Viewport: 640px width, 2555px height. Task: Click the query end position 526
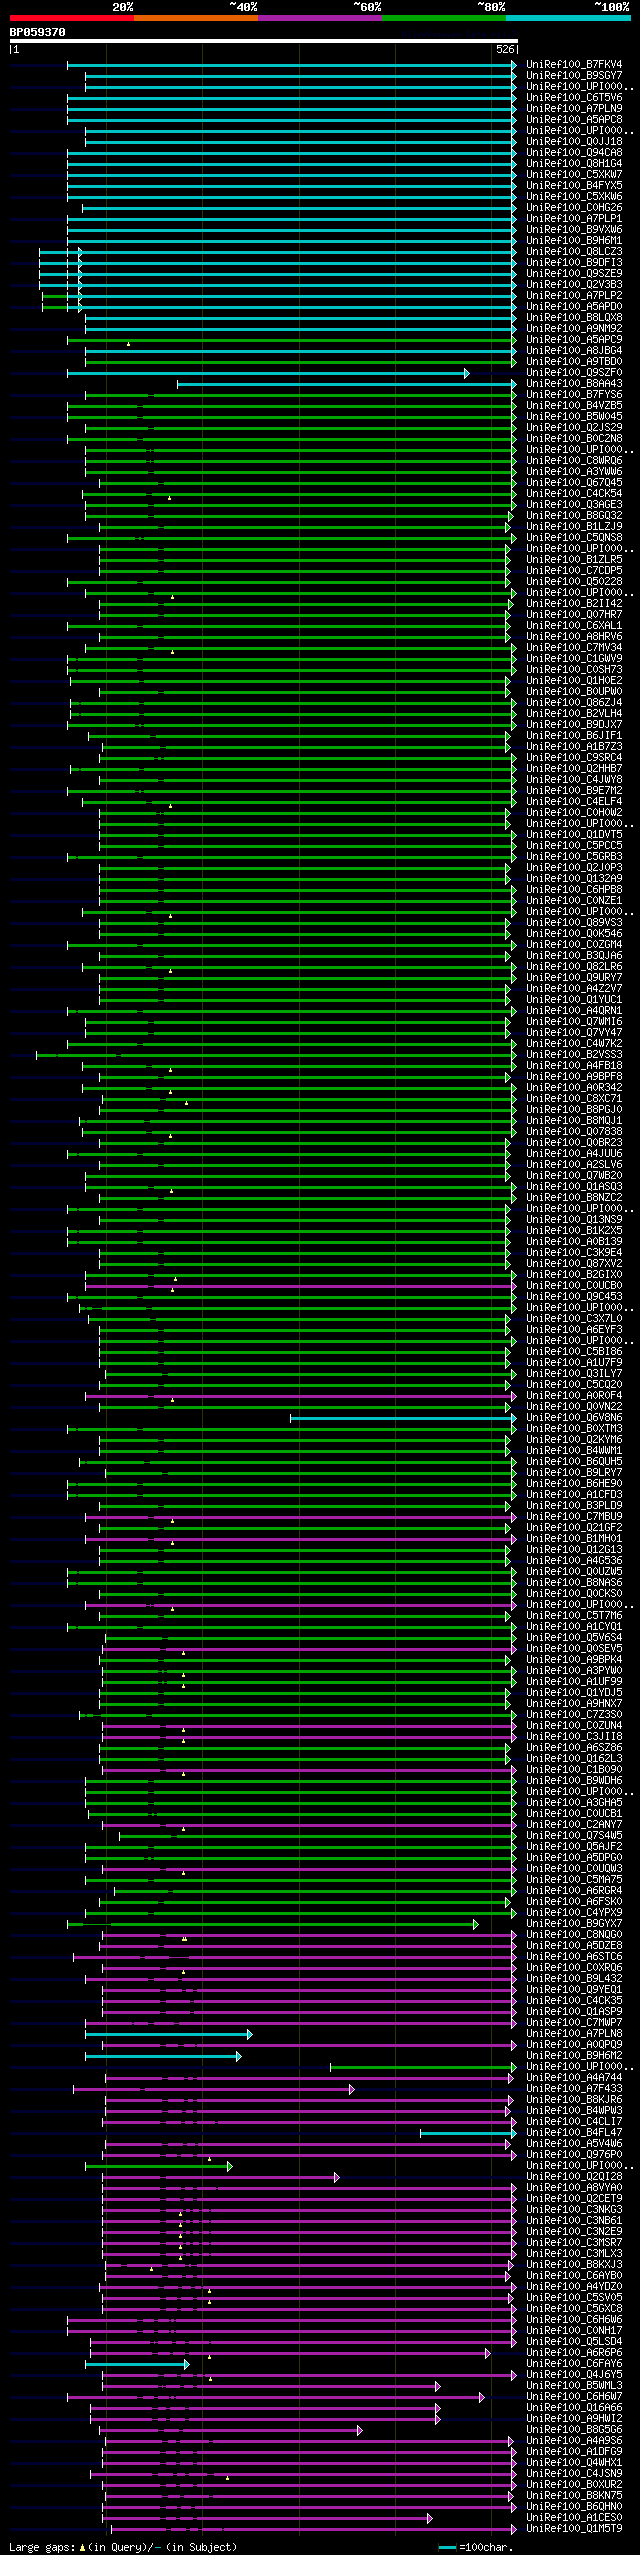505,49
